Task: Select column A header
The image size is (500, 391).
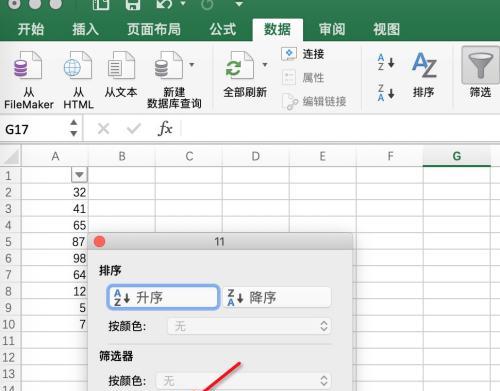Action: point(55,156)
